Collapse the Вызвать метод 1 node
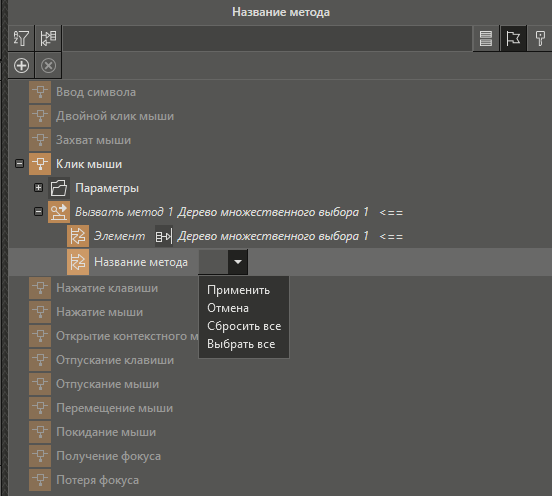 pos(38,212)
